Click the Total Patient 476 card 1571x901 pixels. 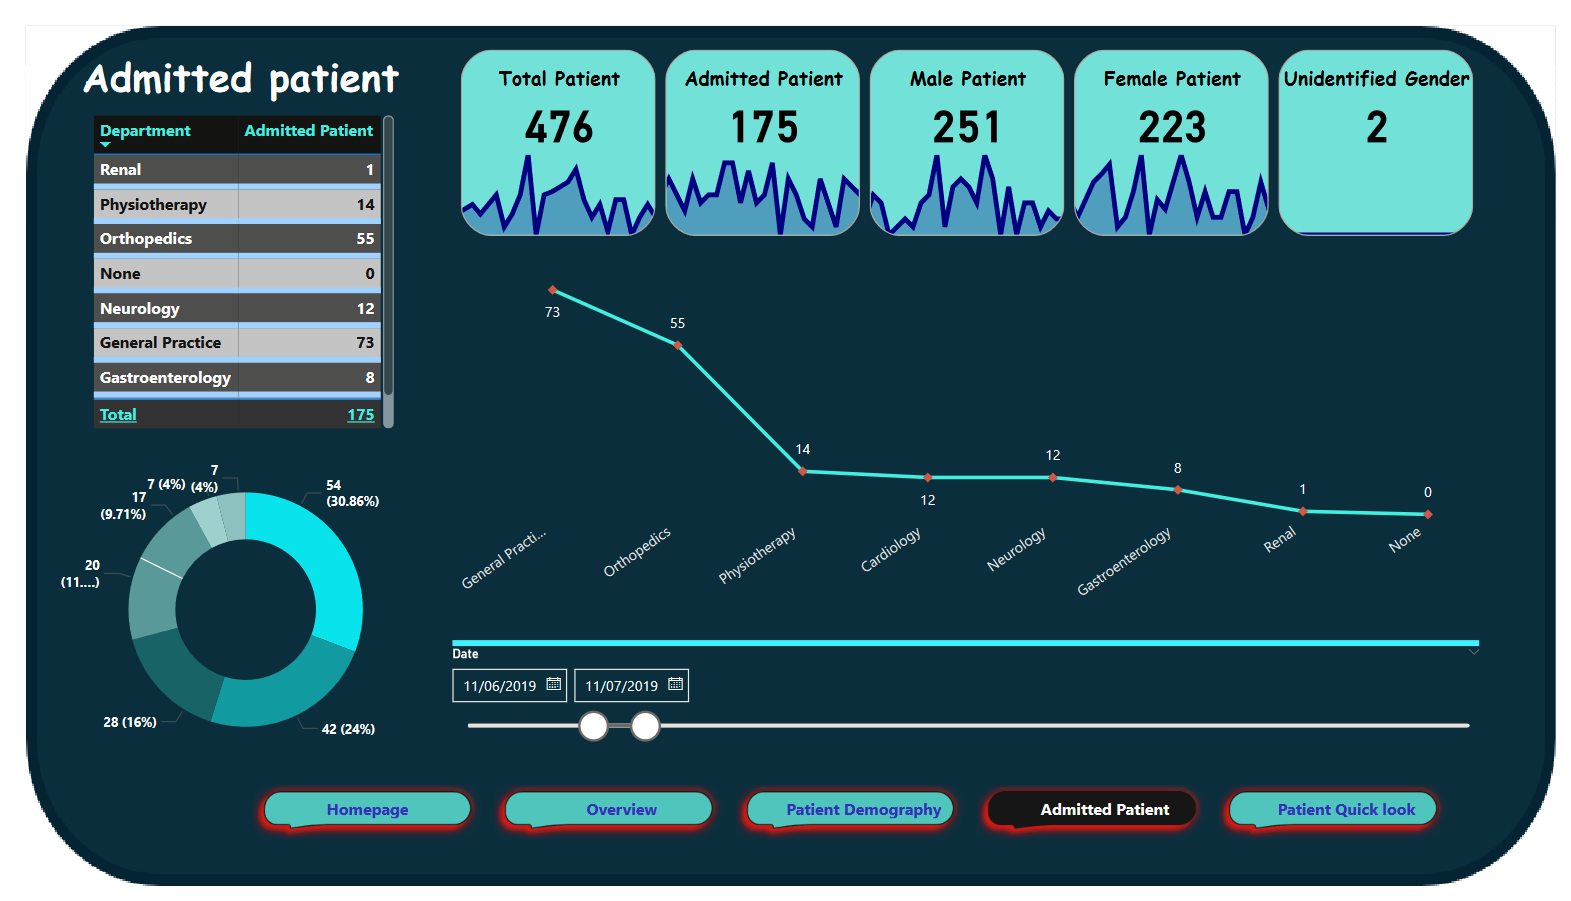pos(558,143)
